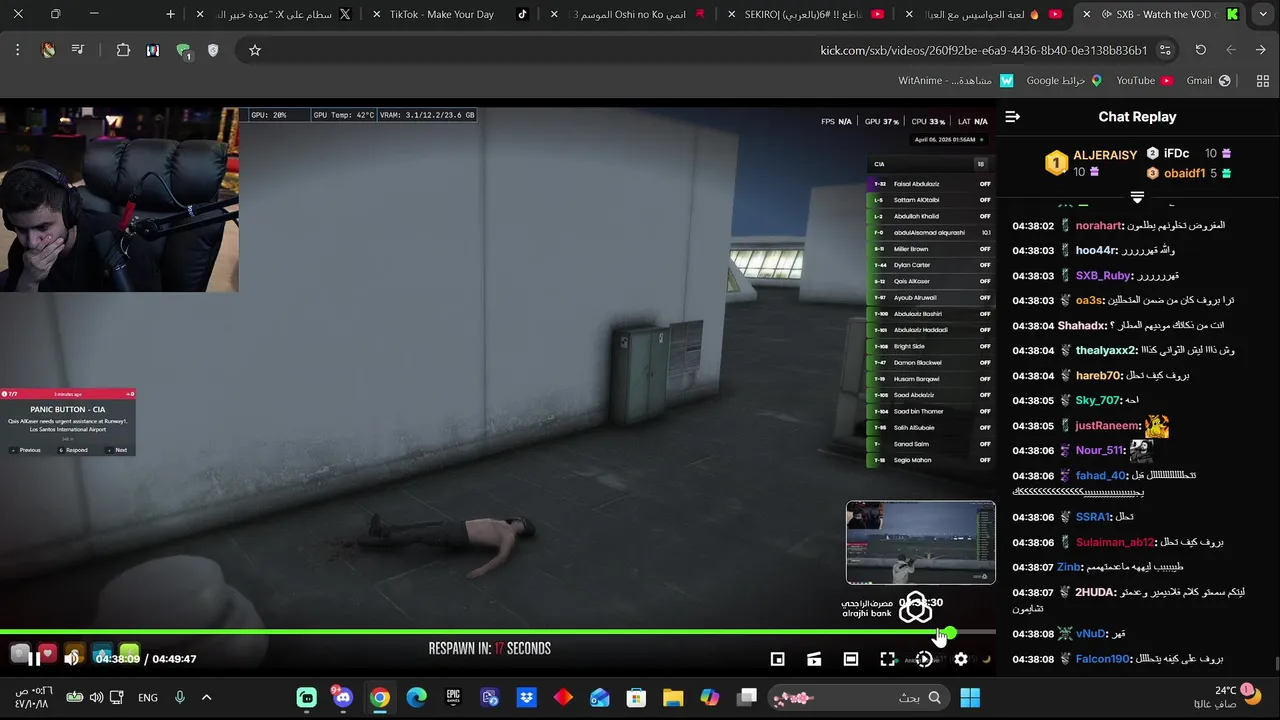The width and height of the screenshot is (1280, 720).
Task: Expand the gift leaderboard with the down arrow
Action: (x=1137, y=197)
